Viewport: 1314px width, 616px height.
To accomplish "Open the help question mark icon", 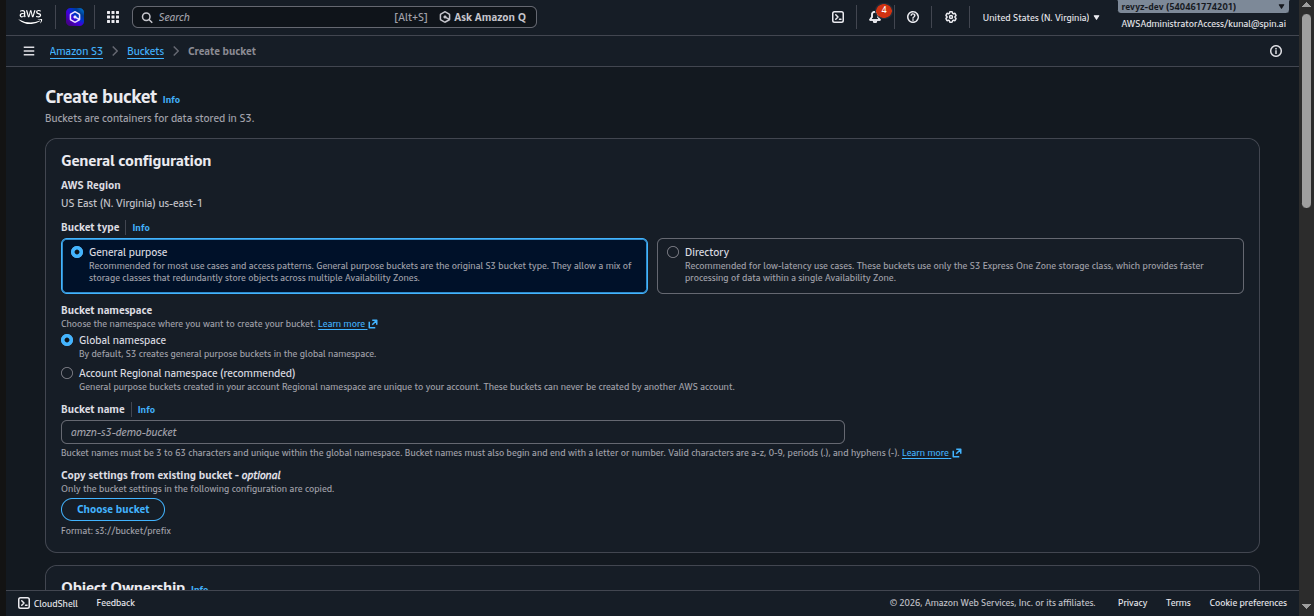I will (913, 17).
